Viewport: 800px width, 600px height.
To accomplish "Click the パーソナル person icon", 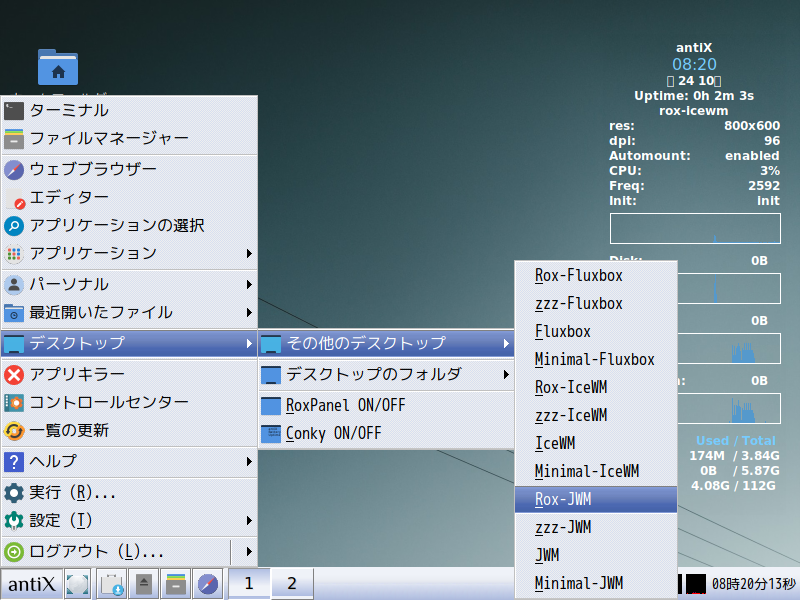I will tap(14, 285).
